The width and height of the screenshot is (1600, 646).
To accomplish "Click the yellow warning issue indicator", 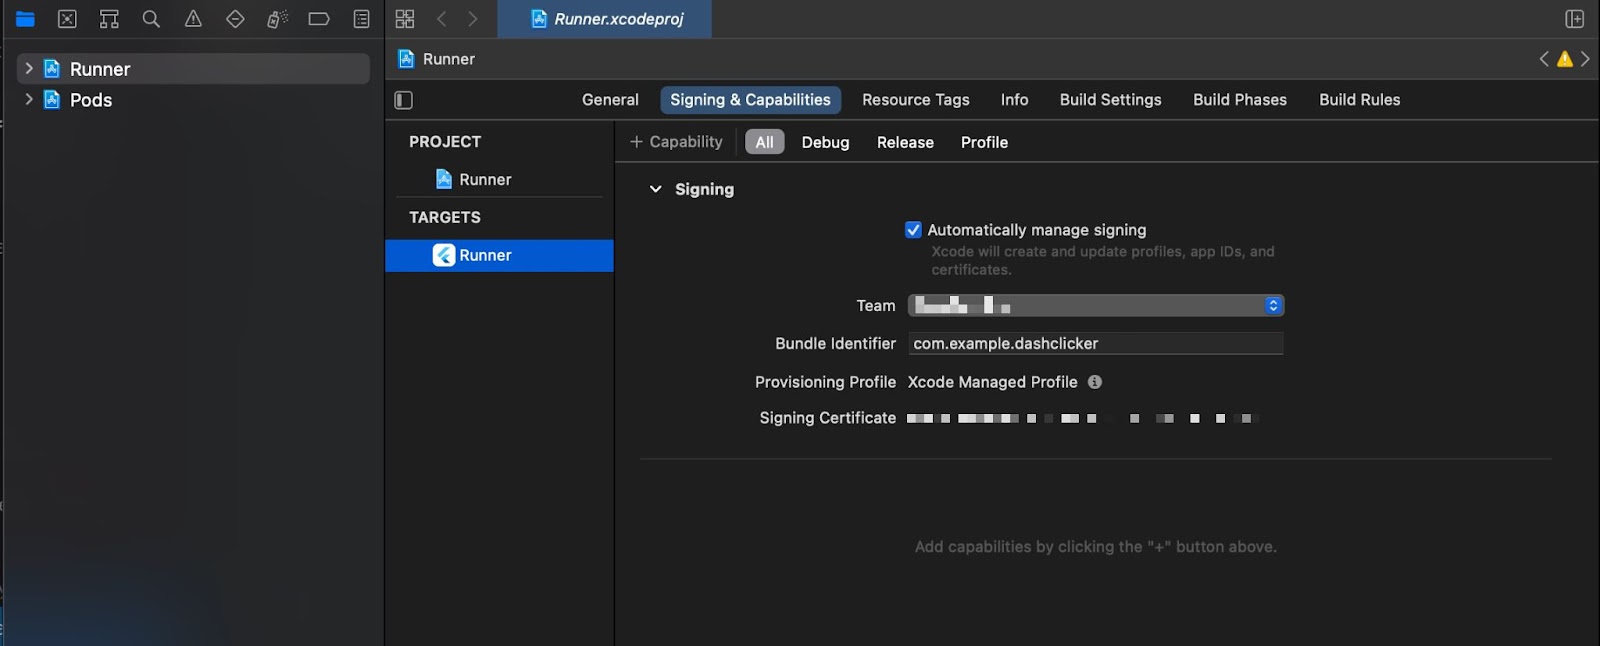I will click(x=1565, y=59).
